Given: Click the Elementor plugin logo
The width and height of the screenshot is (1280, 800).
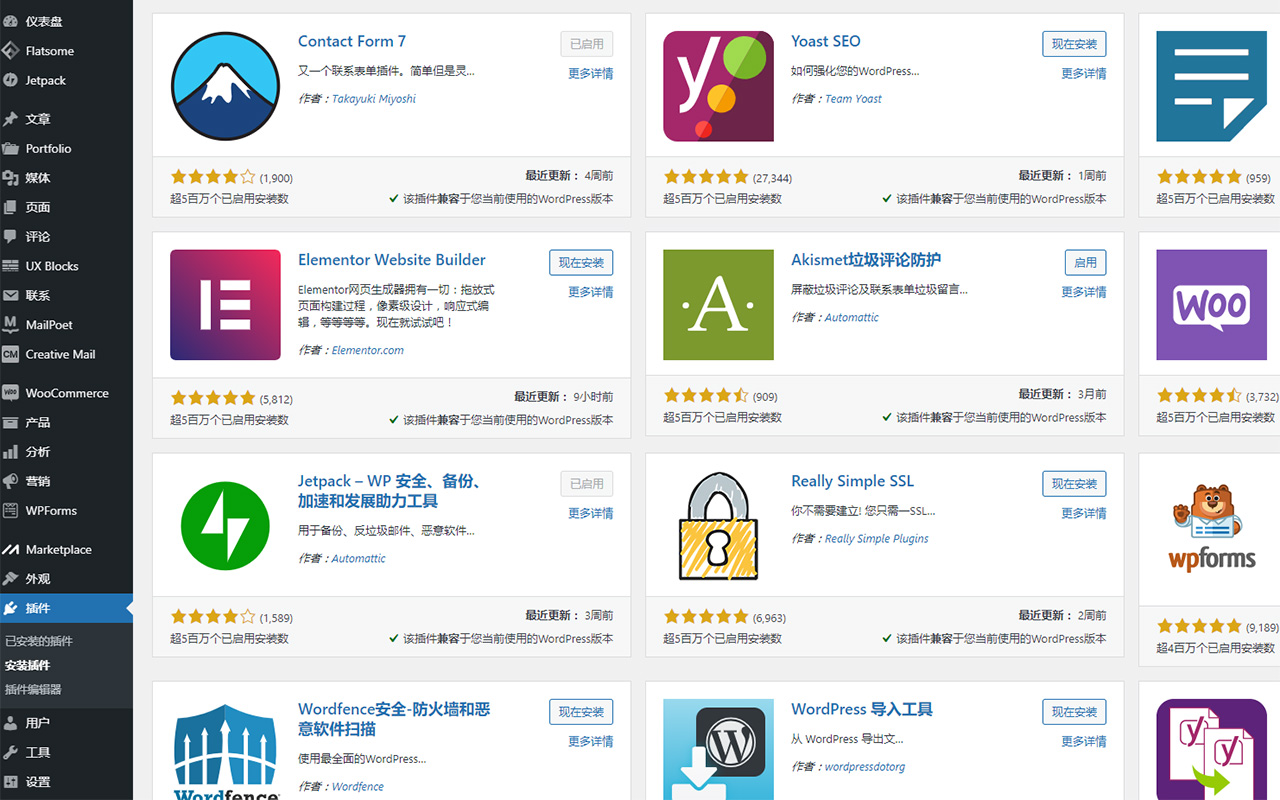Looking at the screenshot, I should point(225,305).
